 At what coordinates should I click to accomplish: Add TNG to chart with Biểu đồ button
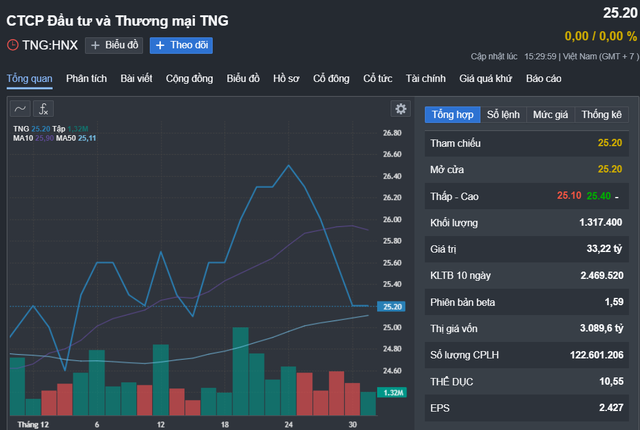pyautogui.click(x=114, y=45)
